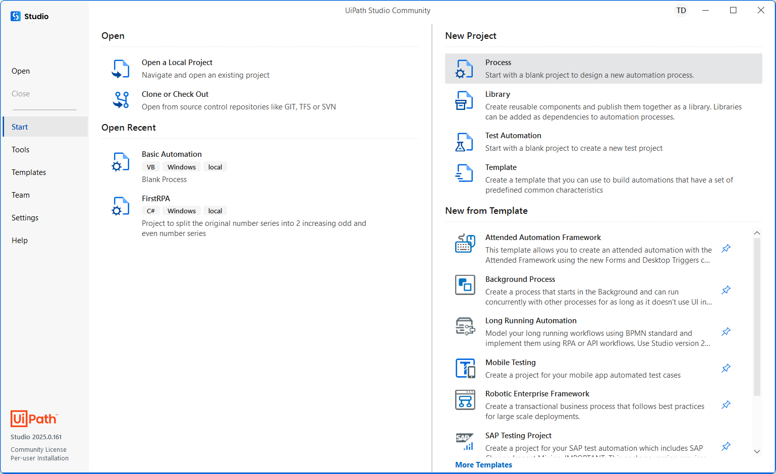Click the C# tag on FirstRPA
Viewport: 776px width, 474px height.
[150, 211]
